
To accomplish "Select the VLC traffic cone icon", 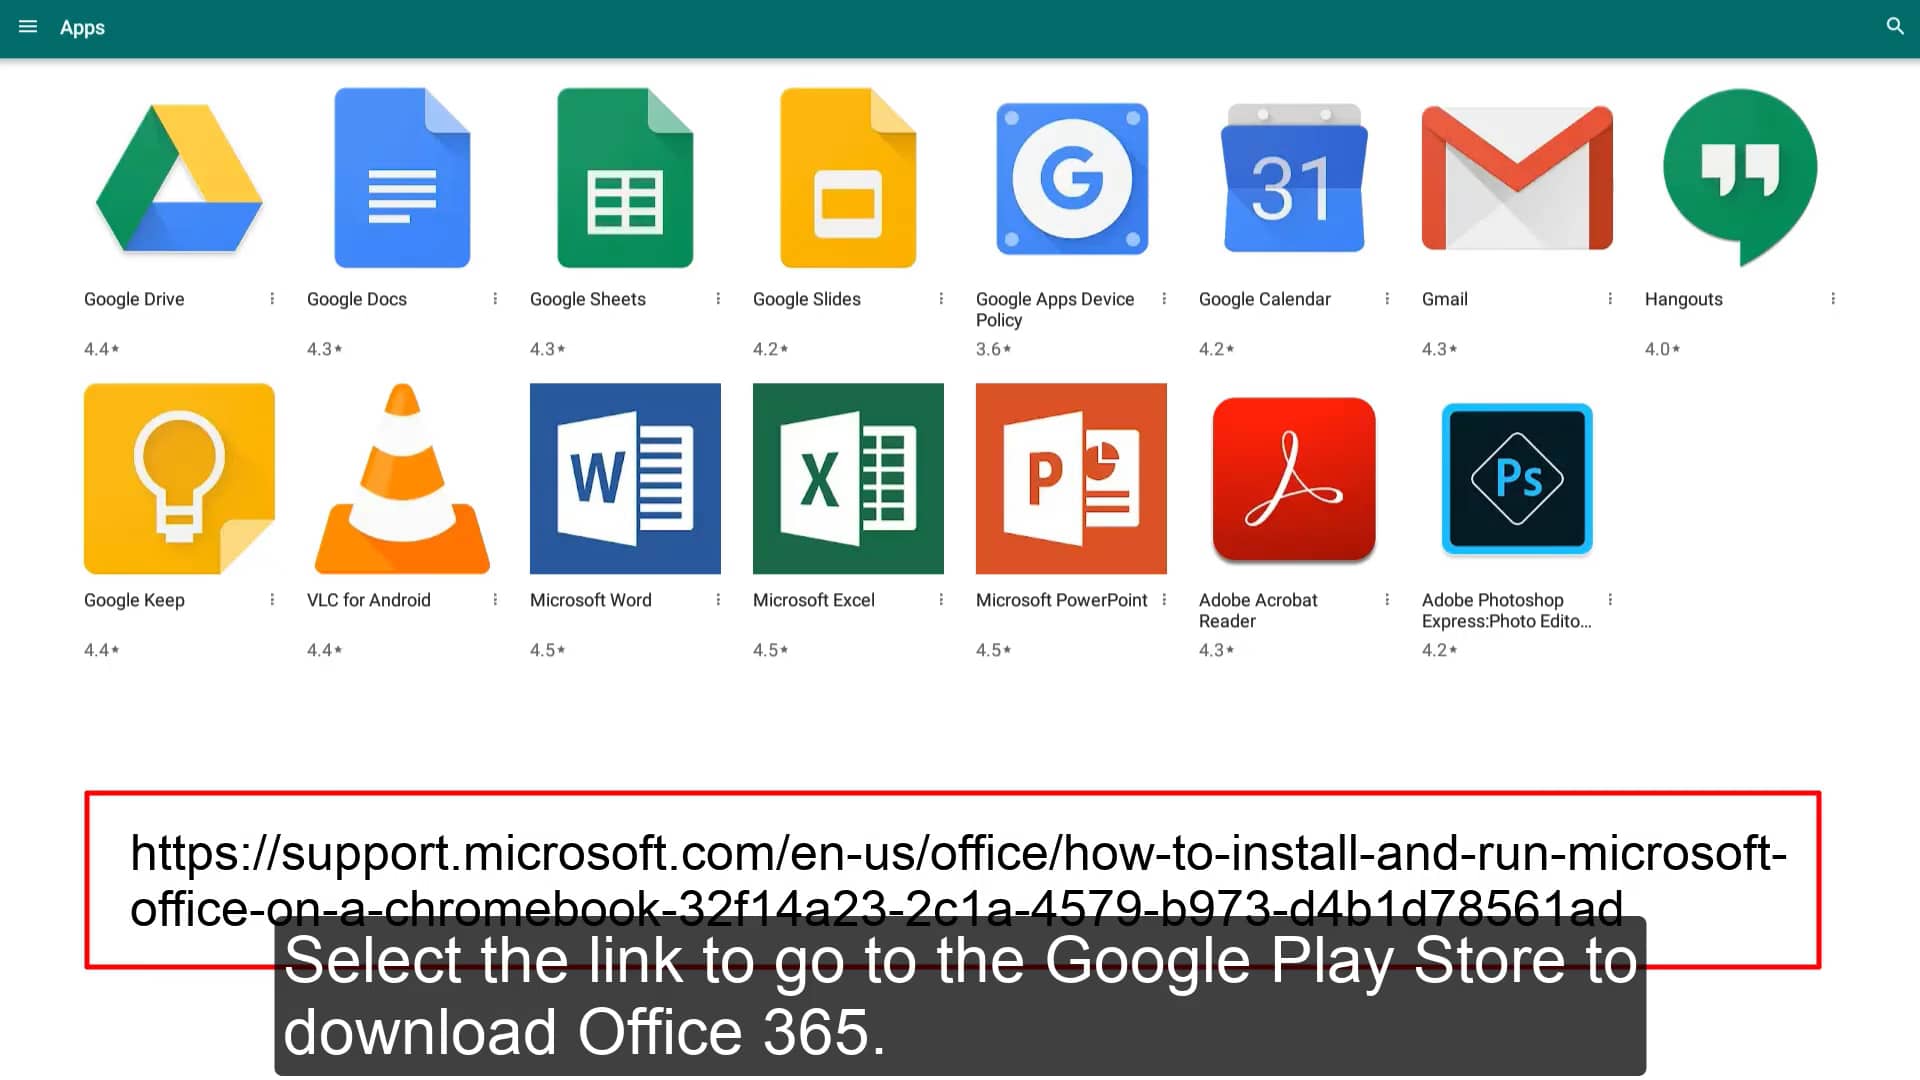I will click(402, 478).
